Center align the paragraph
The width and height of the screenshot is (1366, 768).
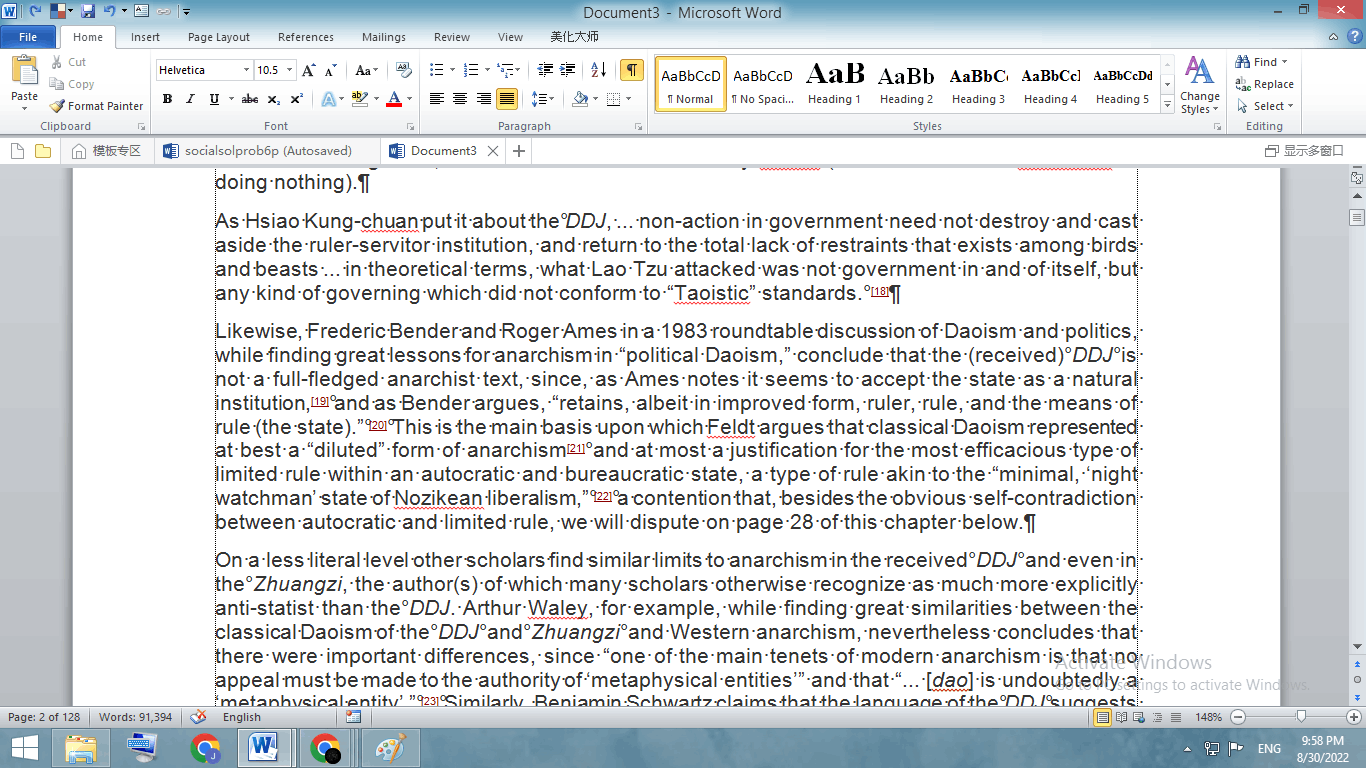[460, 99]
